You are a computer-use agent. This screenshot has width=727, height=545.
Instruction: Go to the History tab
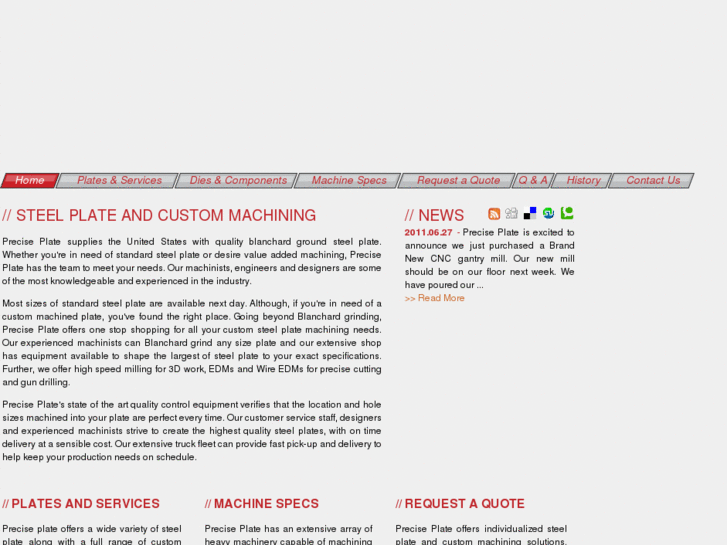pos(582,180)
